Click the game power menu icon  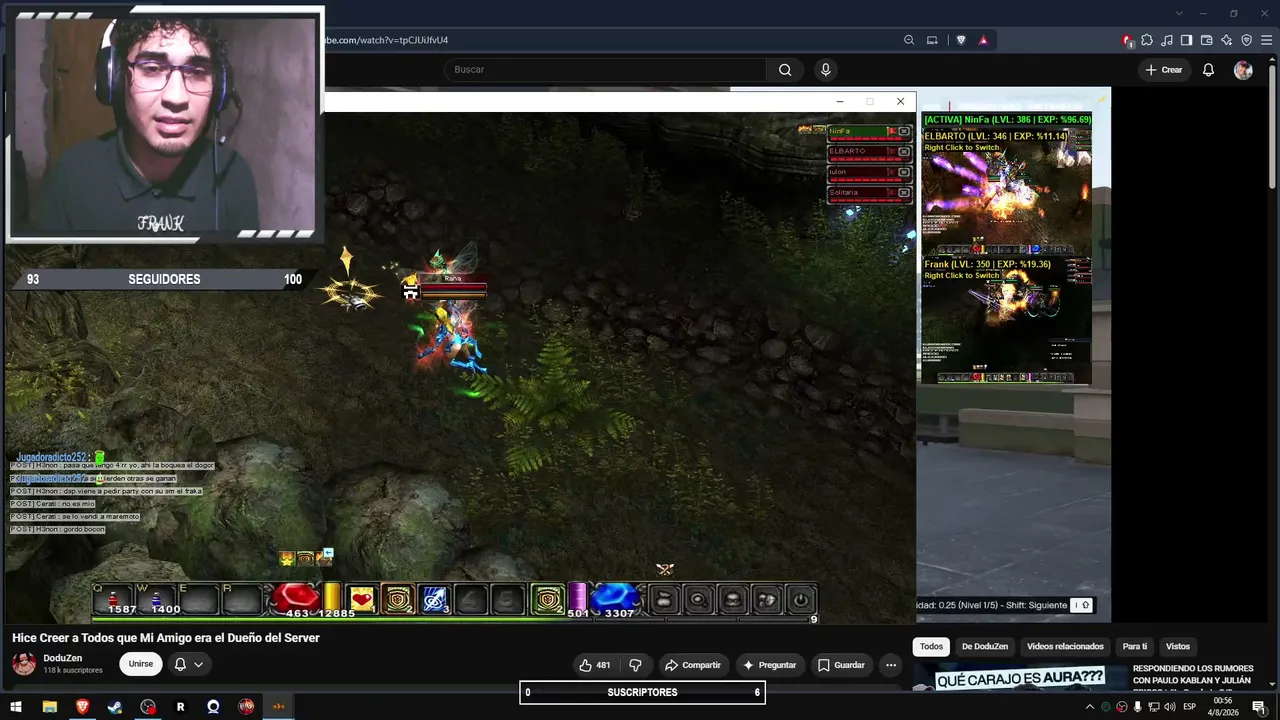tap(800, 600)
